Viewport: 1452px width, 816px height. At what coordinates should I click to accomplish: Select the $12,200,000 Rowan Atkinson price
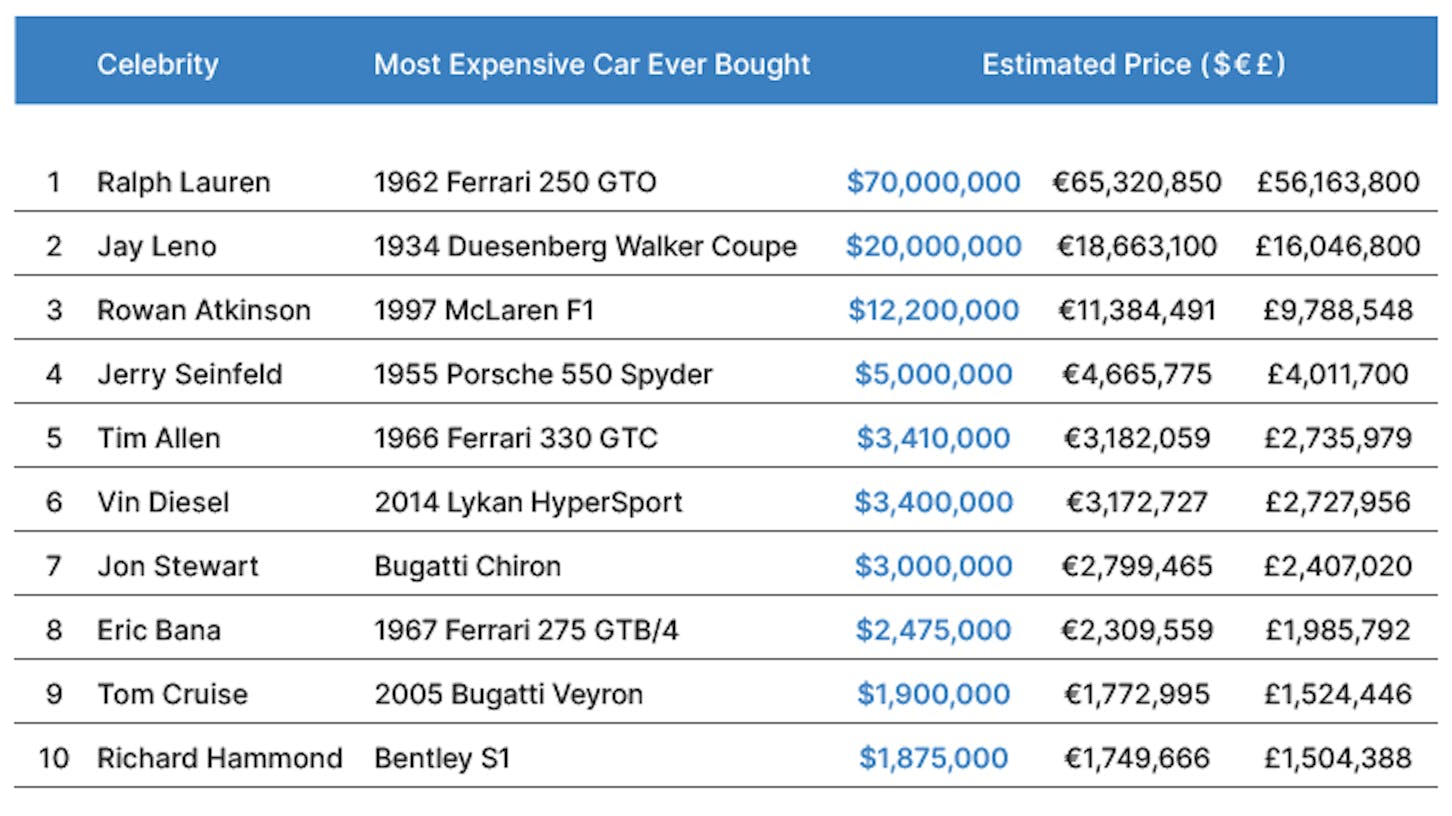(x=933, y=310)
